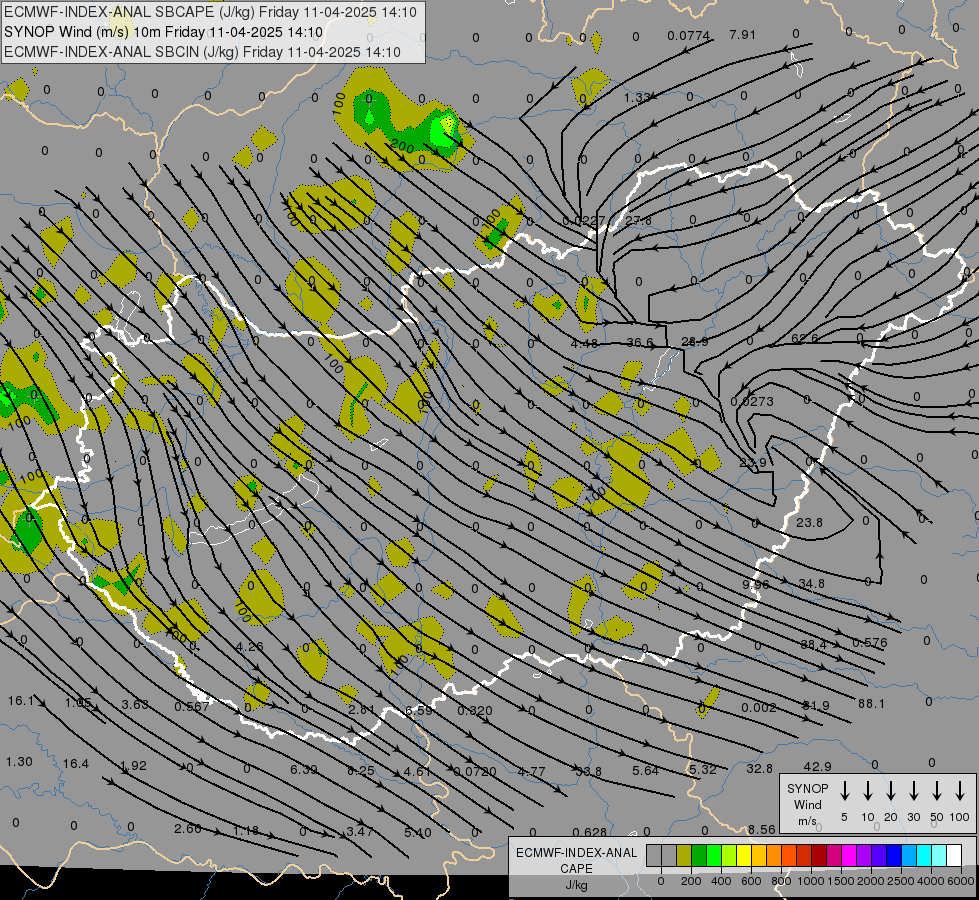The height and width of the screenshot is (900, 979).
Task: Click the '0.0273' value on the map
Action: 752,402
